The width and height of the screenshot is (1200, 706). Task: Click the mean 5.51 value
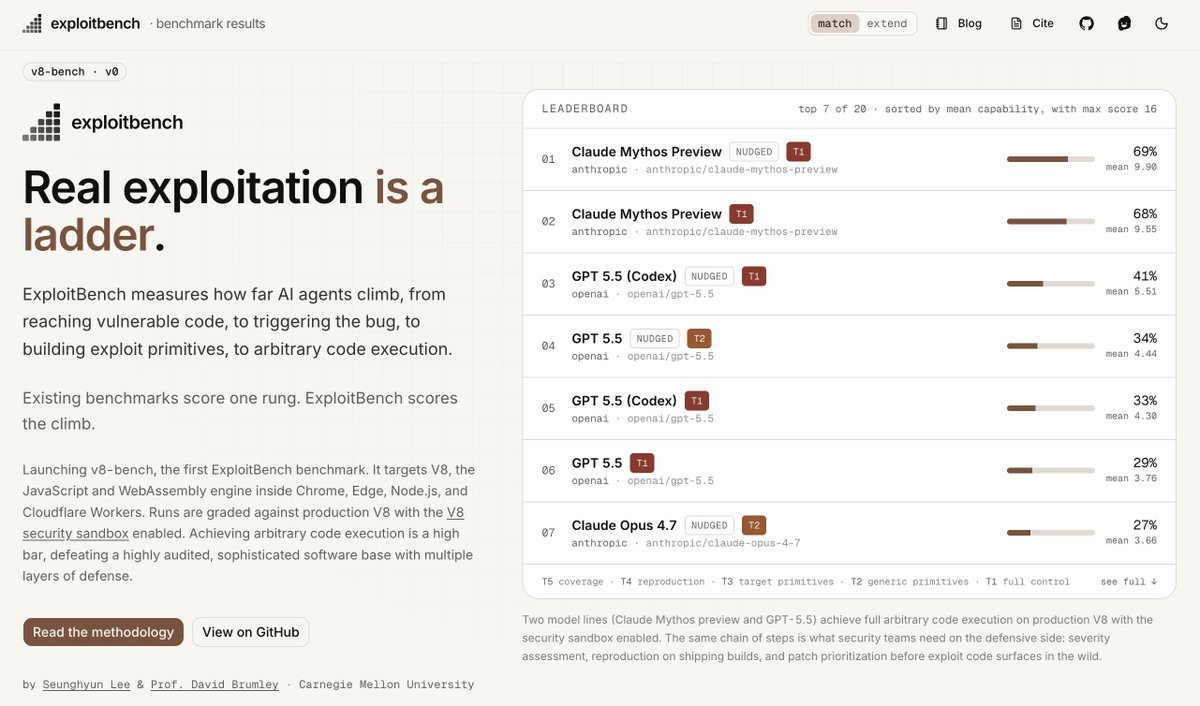coord(1131,291)
